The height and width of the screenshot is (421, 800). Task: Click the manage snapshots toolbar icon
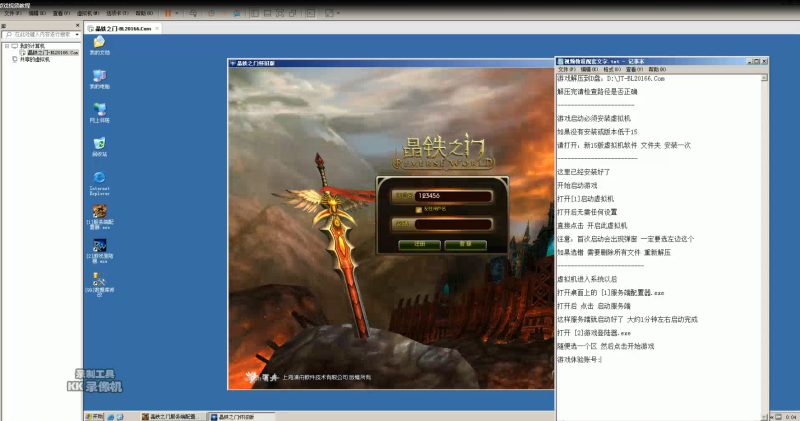tap(237, 13)
